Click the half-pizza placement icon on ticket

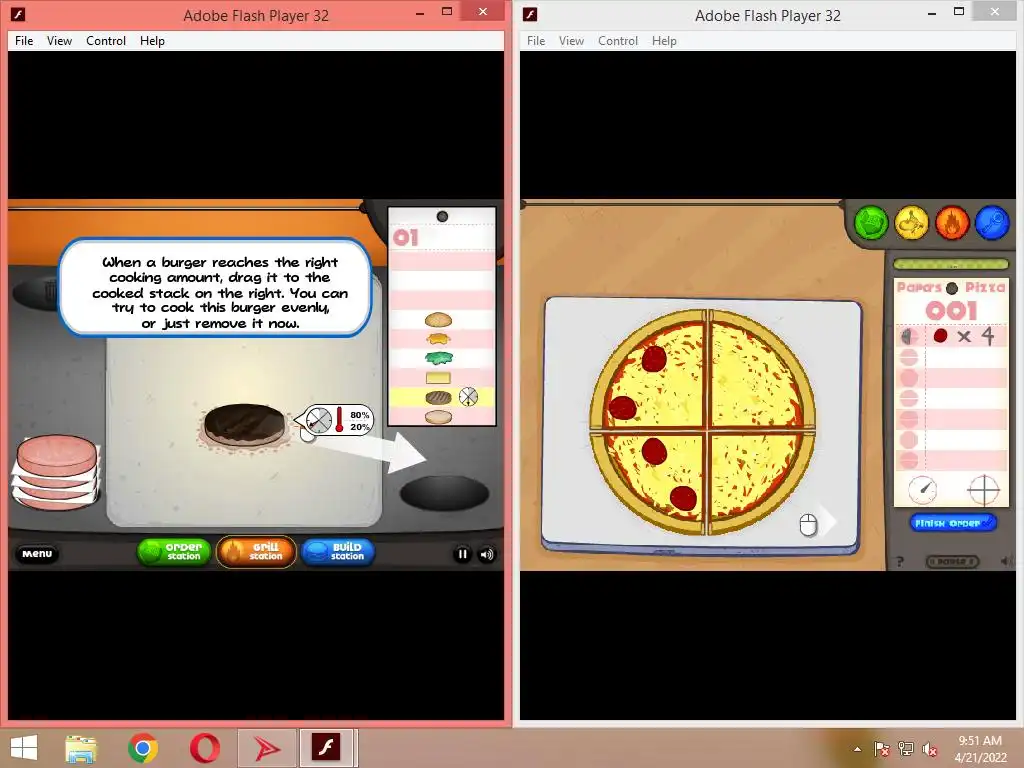909,336
